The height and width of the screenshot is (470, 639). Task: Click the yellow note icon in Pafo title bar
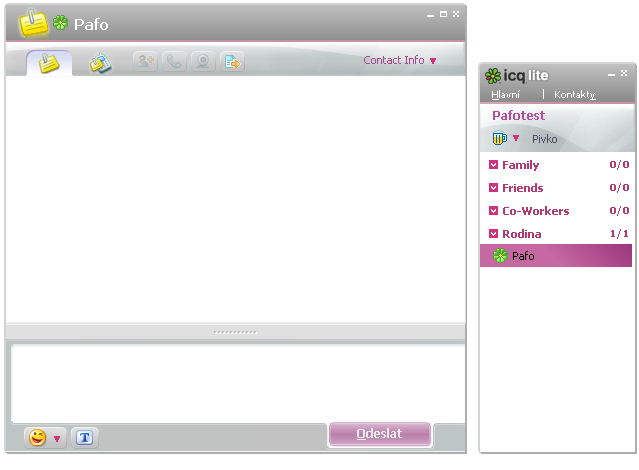click(33, 22)
